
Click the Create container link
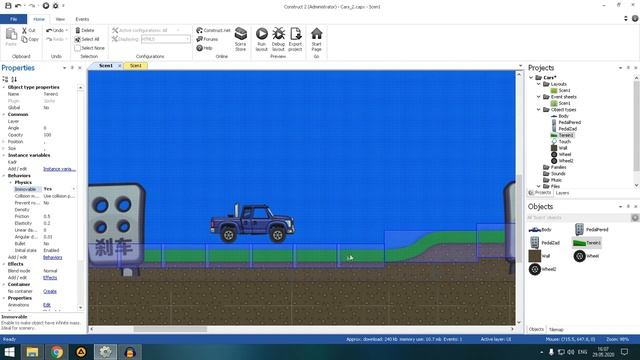click(50, 291)
